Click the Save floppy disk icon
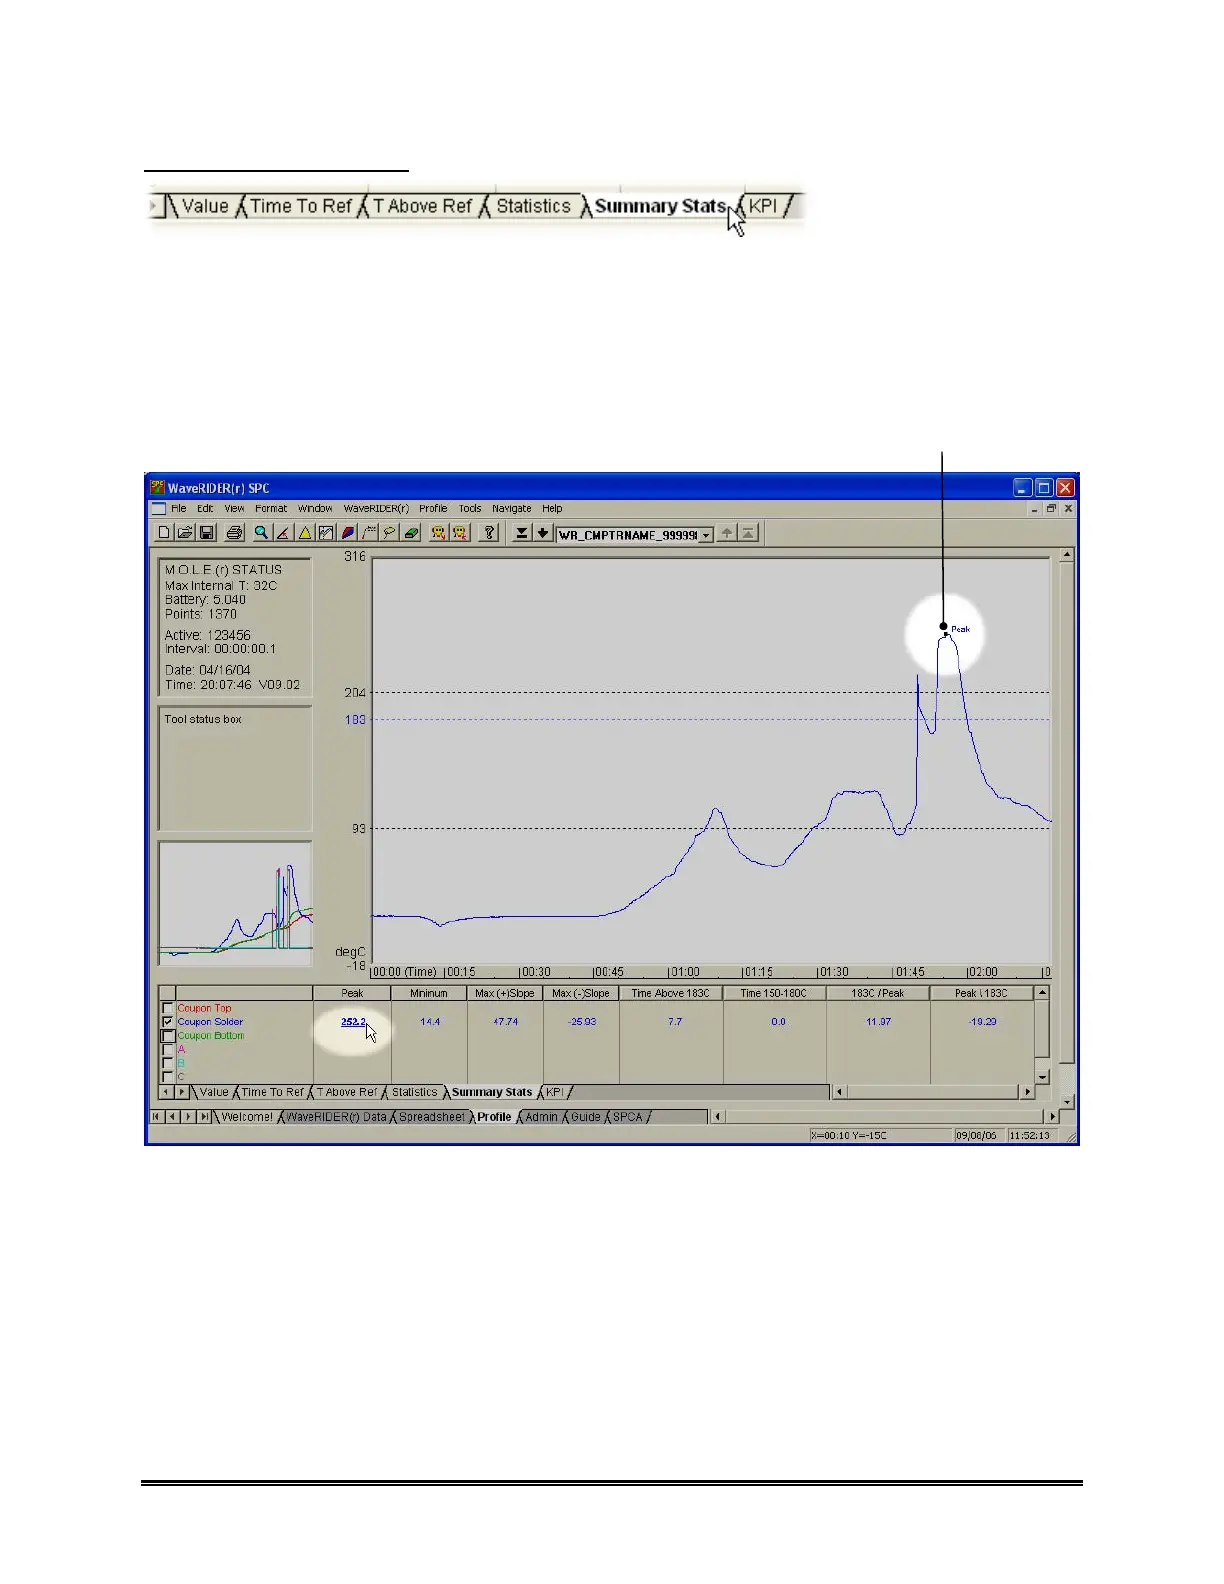The height and width of the screenshot is (1584, 1224). click(x=207, y=533)
